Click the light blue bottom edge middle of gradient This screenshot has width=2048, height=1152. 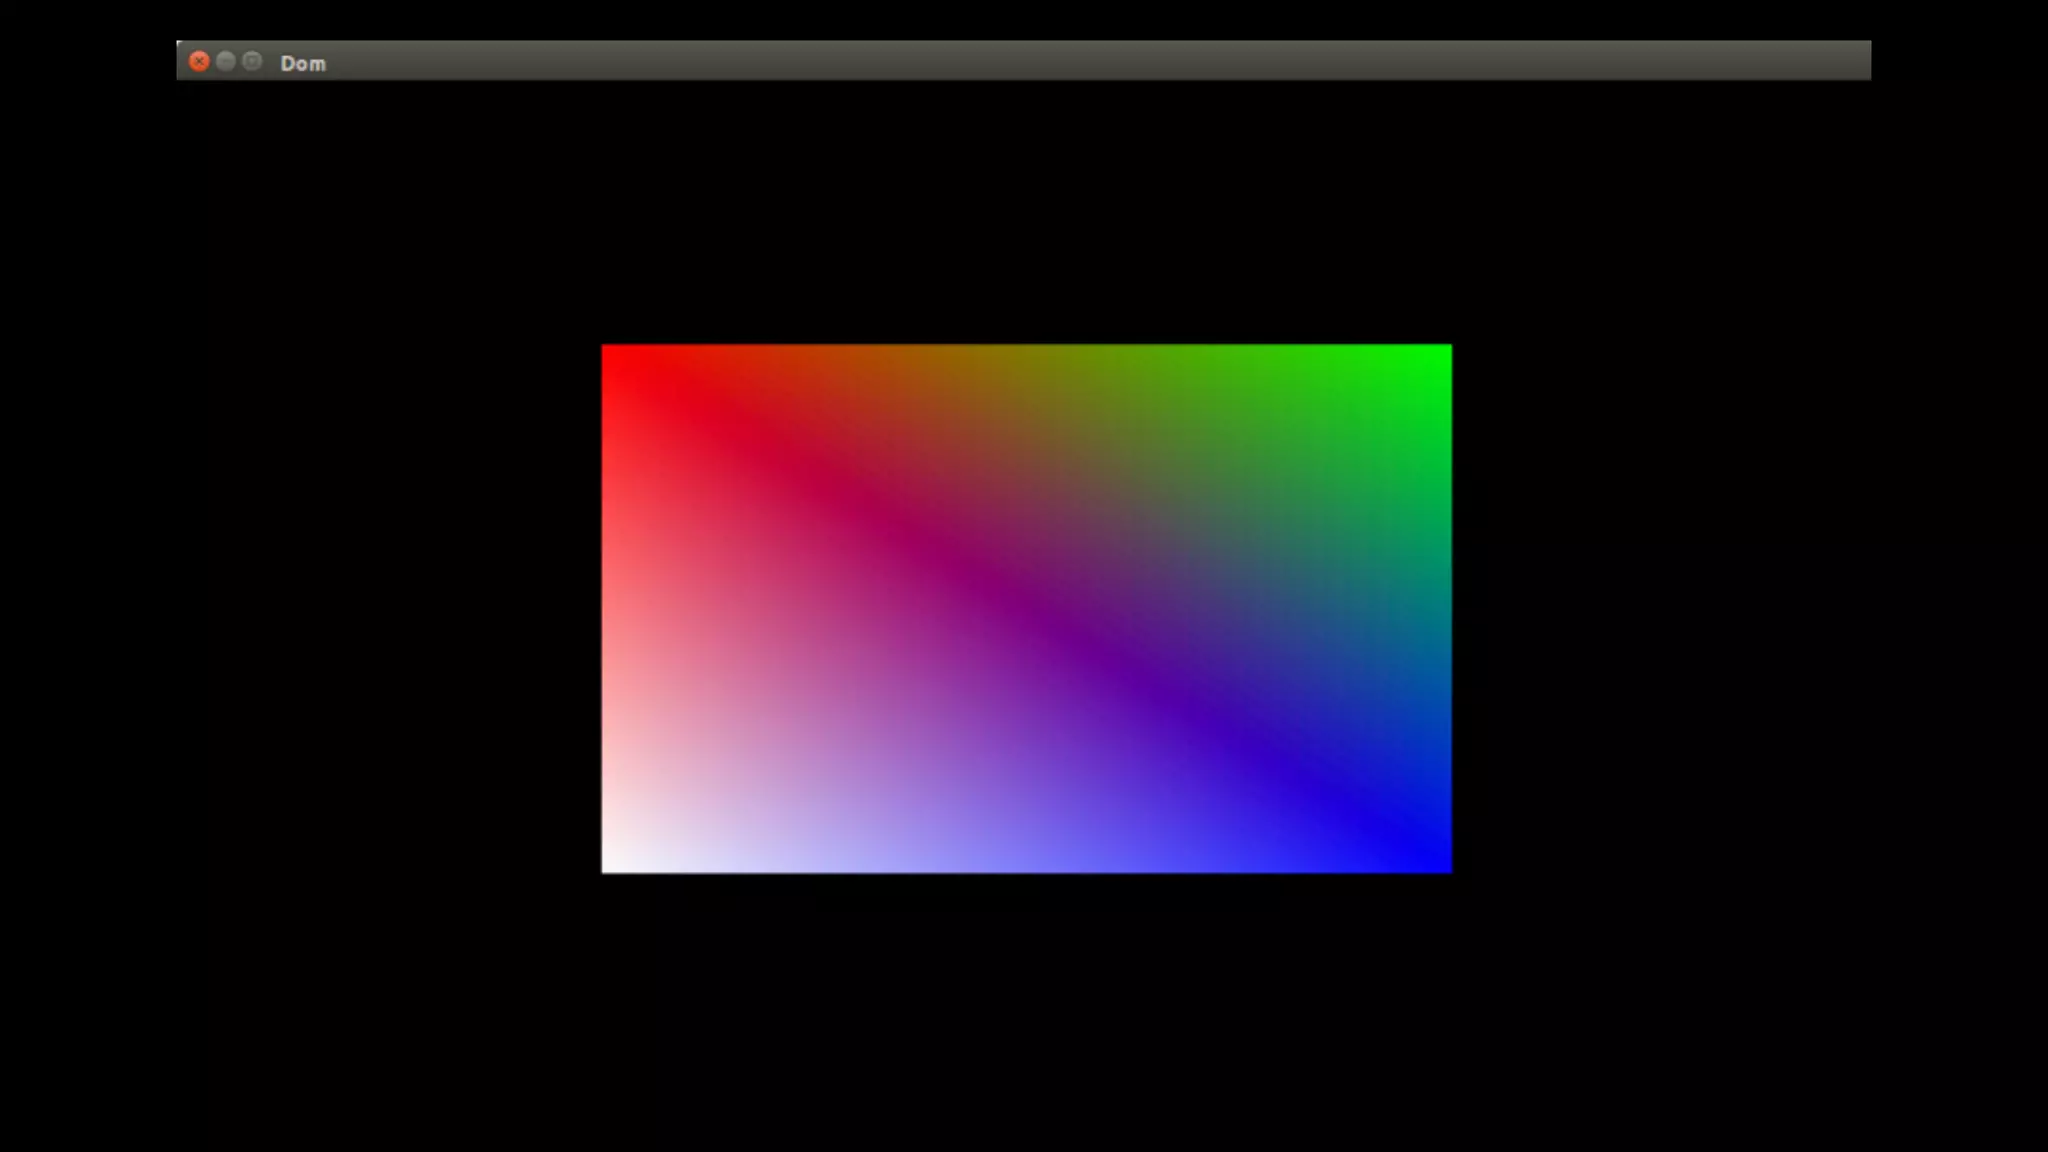[1027, 862]
